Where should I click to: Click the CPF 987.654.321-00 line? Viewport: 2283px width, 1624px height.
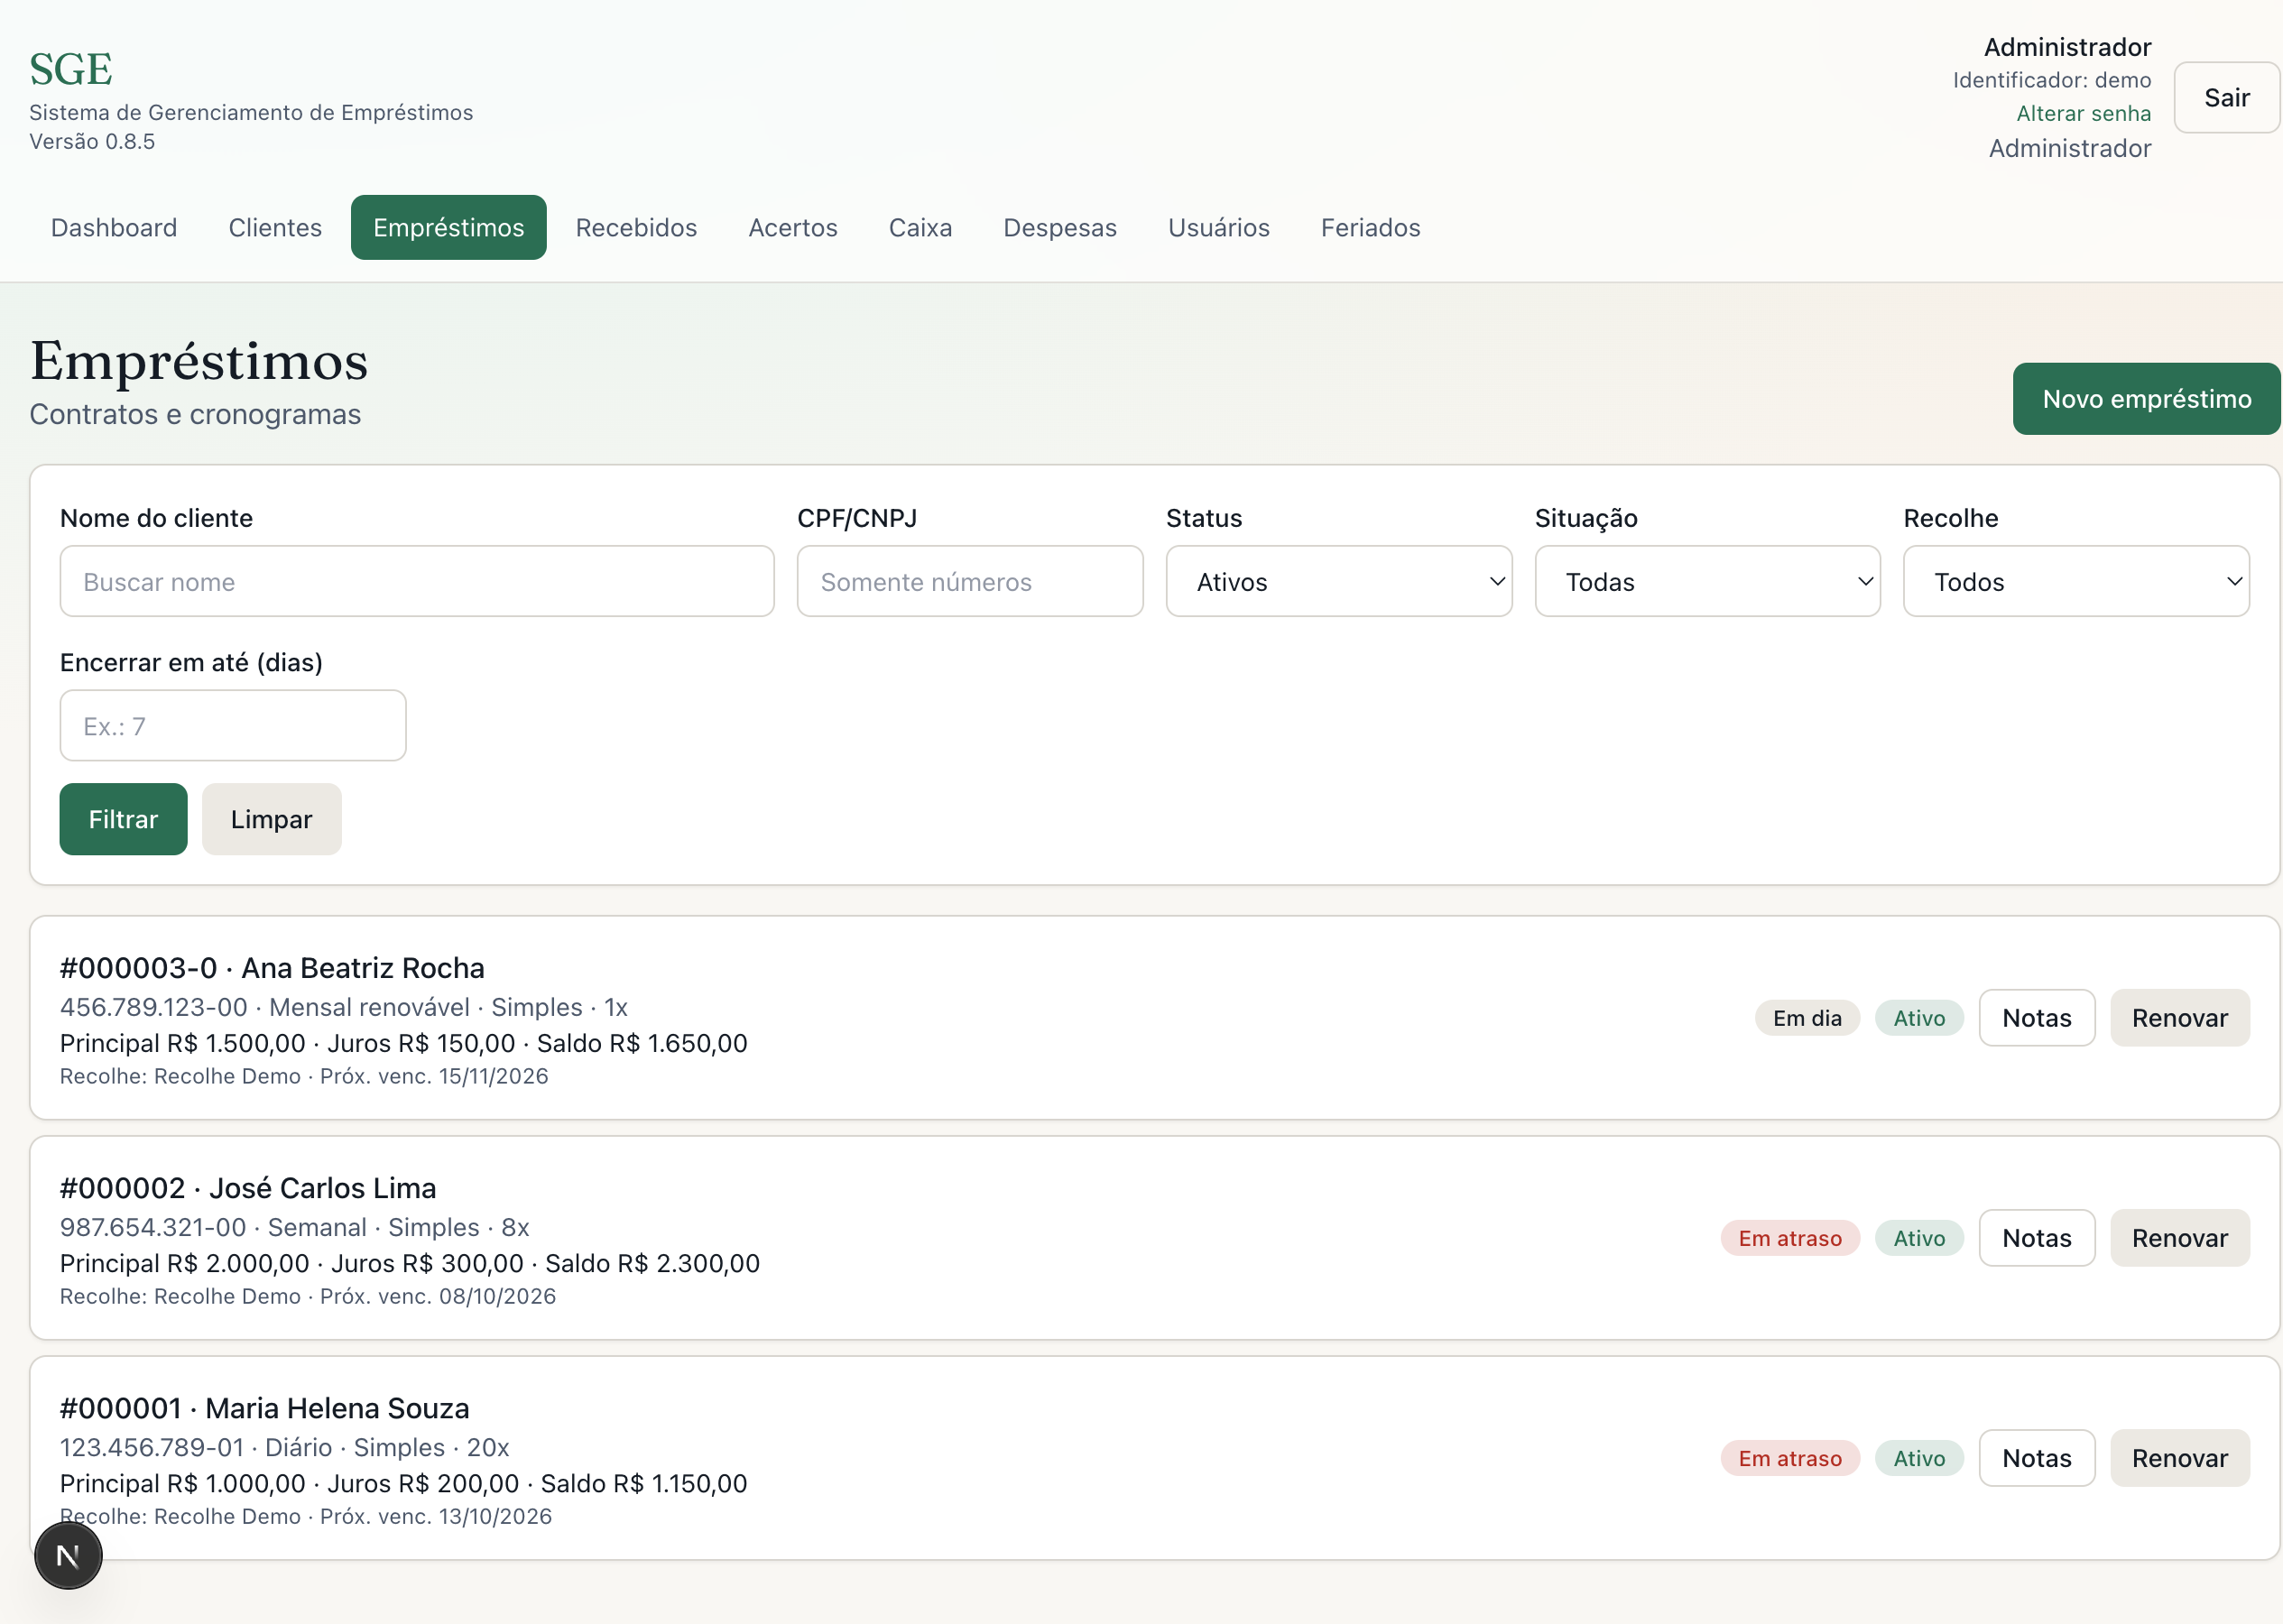pos(295,1227)
